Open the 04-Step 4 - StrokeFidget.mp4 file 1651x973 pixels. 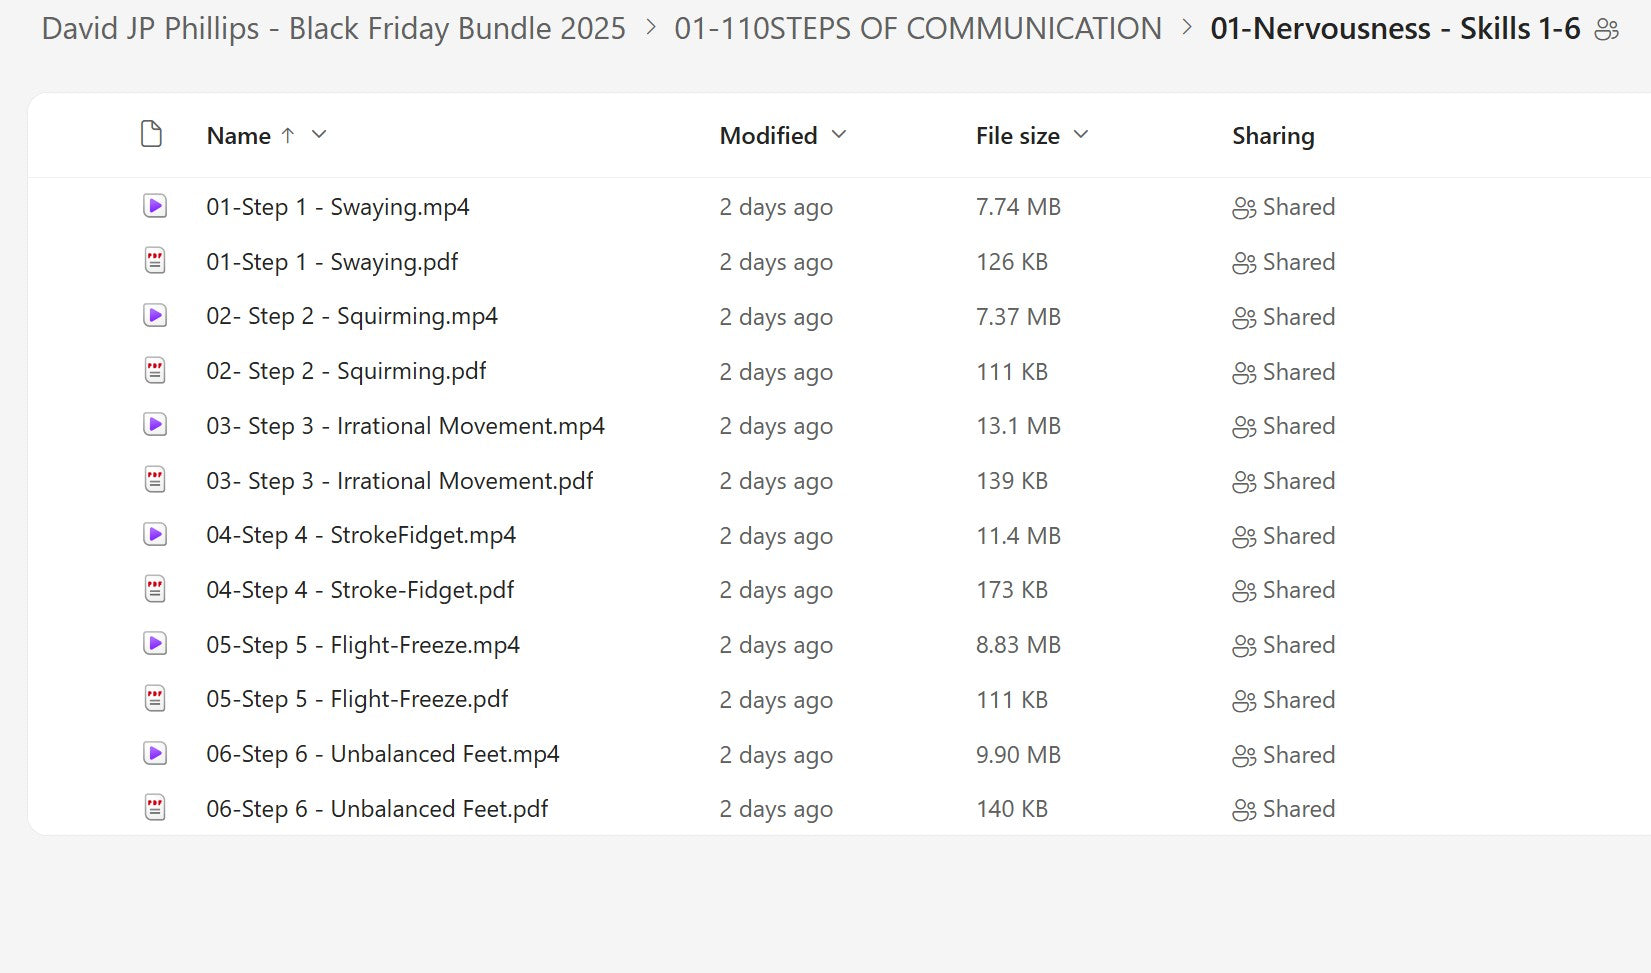361,536
